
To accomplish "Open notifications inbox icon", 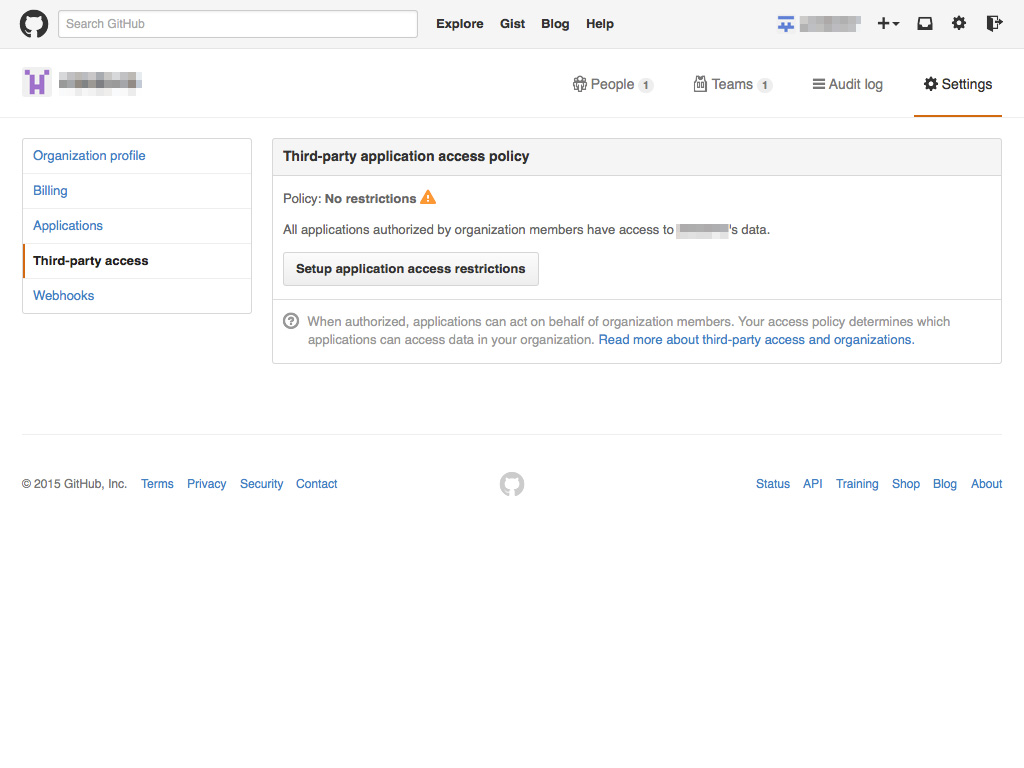I will point(924,23).
